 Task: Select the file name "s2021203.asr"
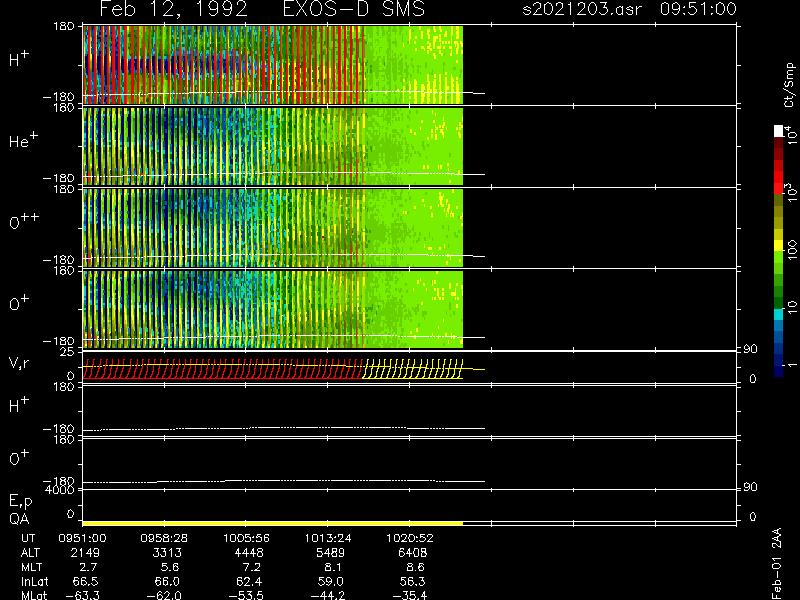tap(582, 9)
